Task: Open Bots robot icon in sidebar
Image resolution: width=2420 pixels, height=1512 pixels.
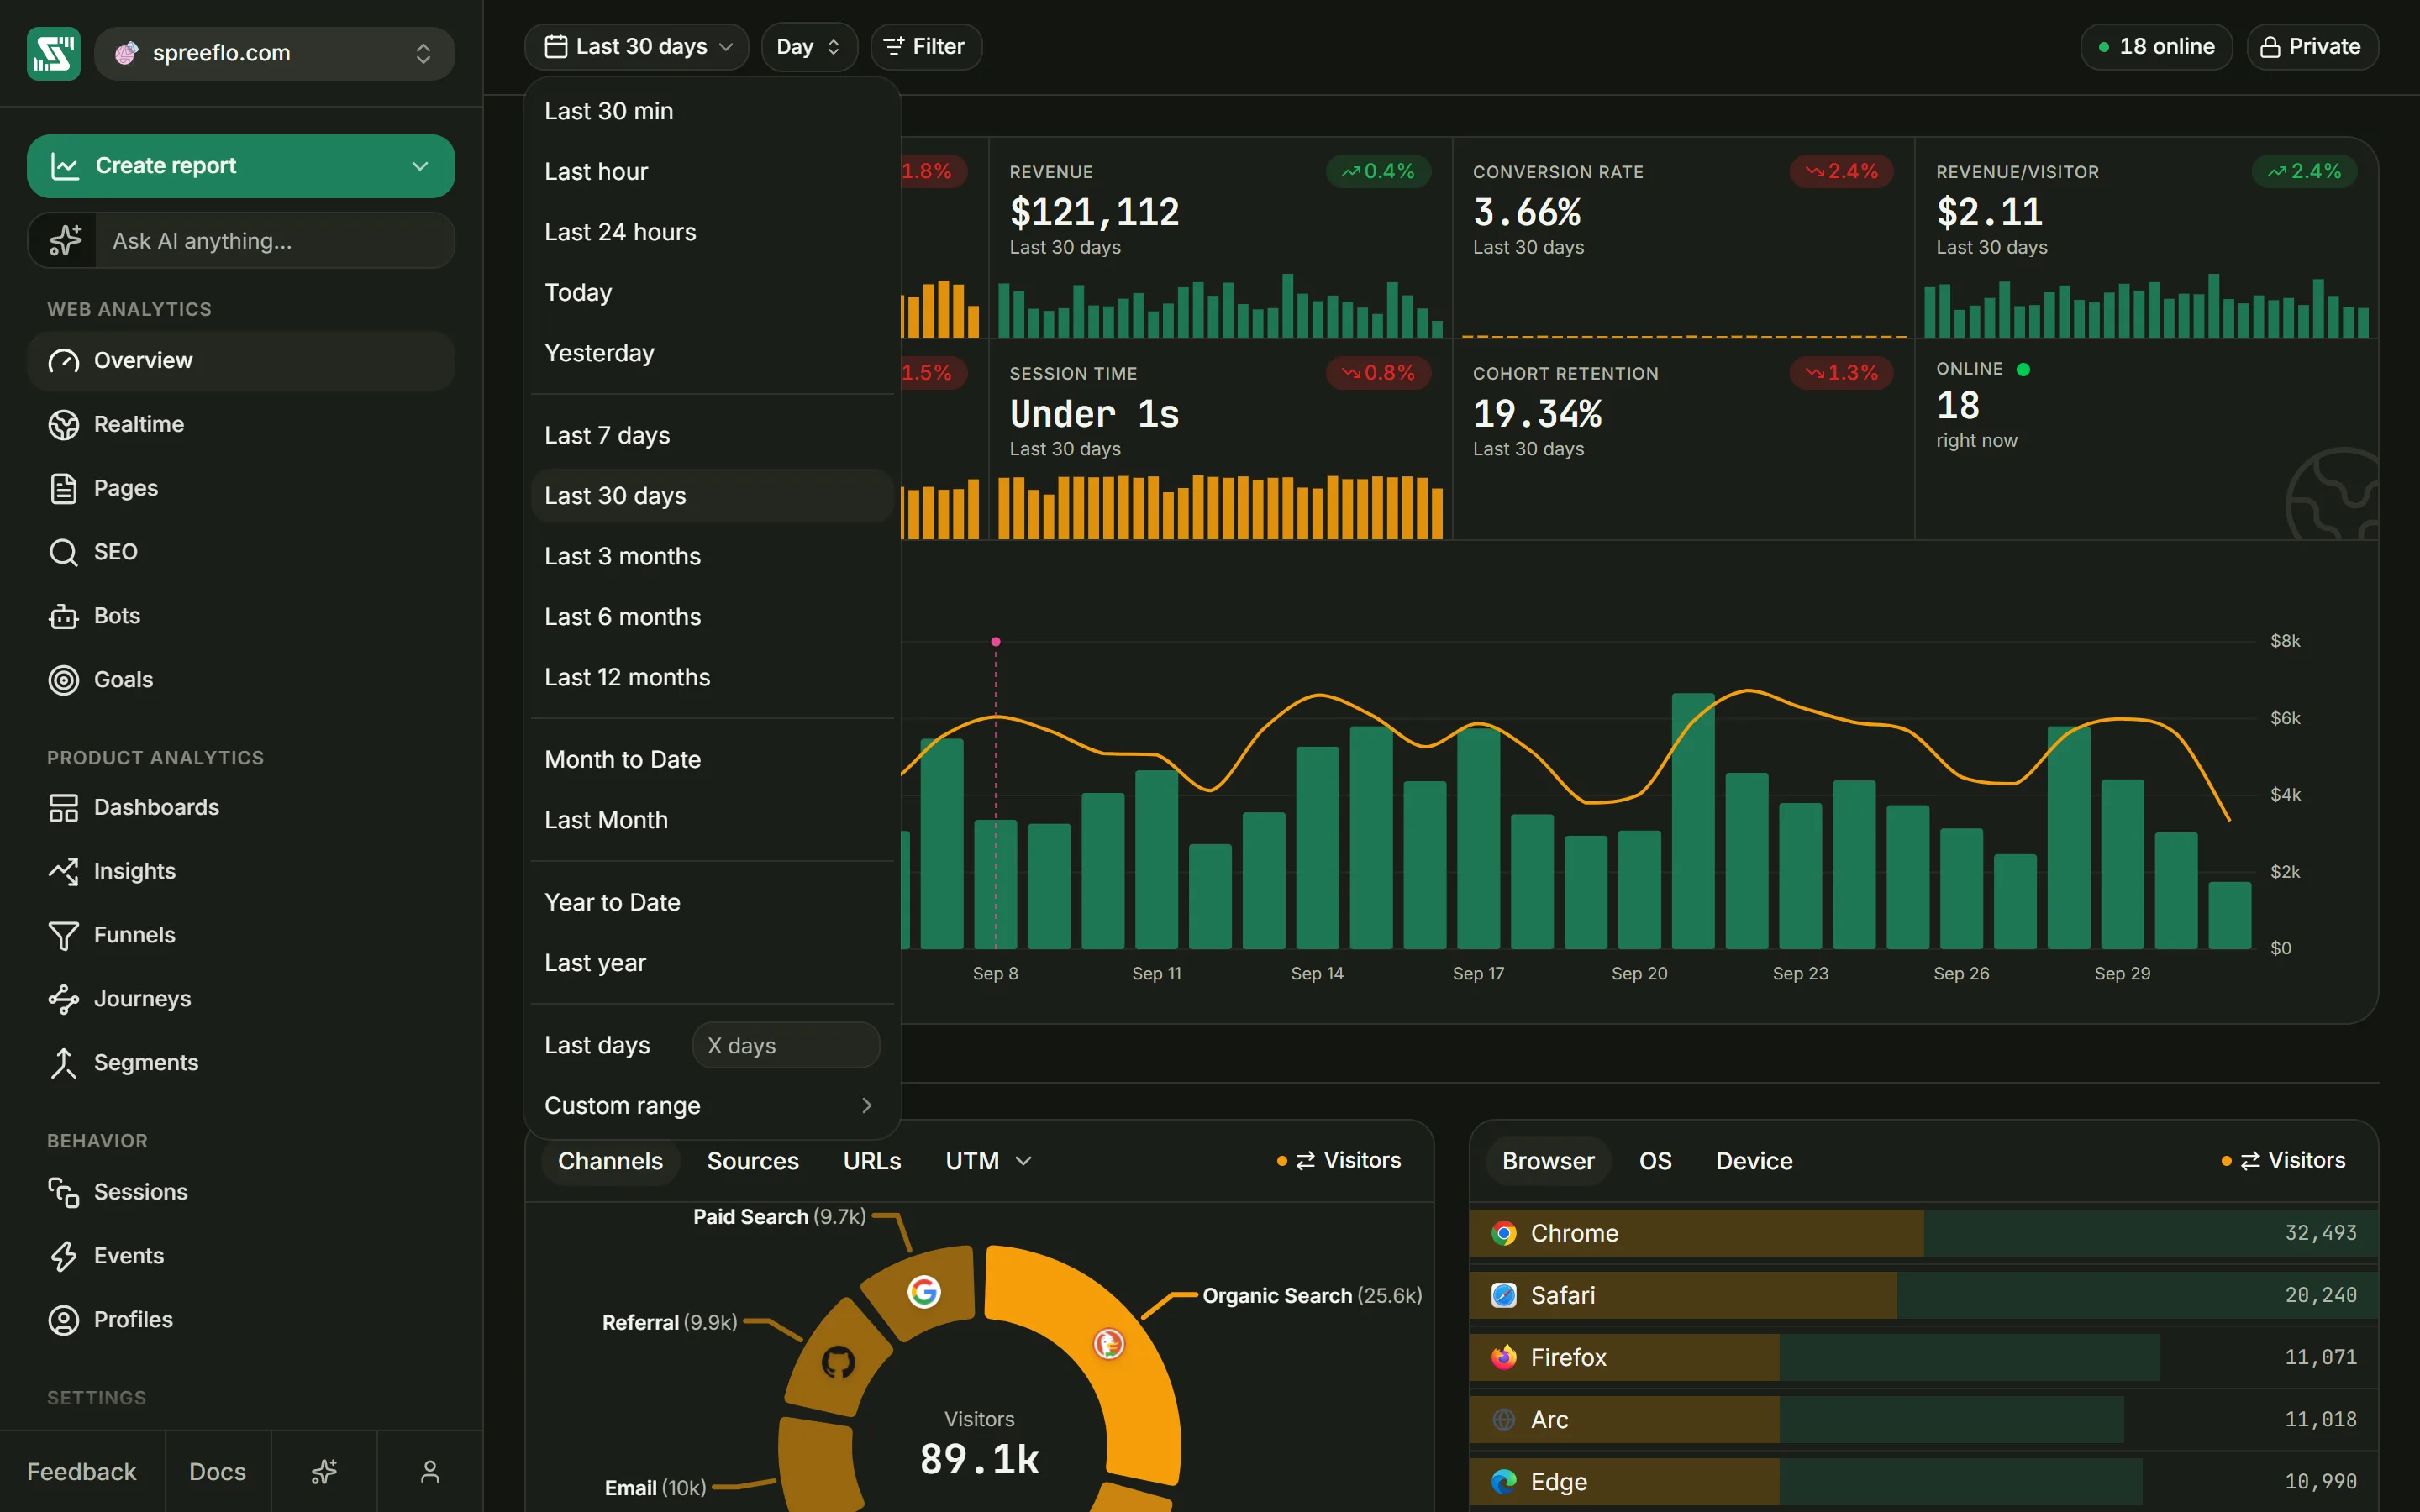Action: pyautogui.click(x=63, y=616)
